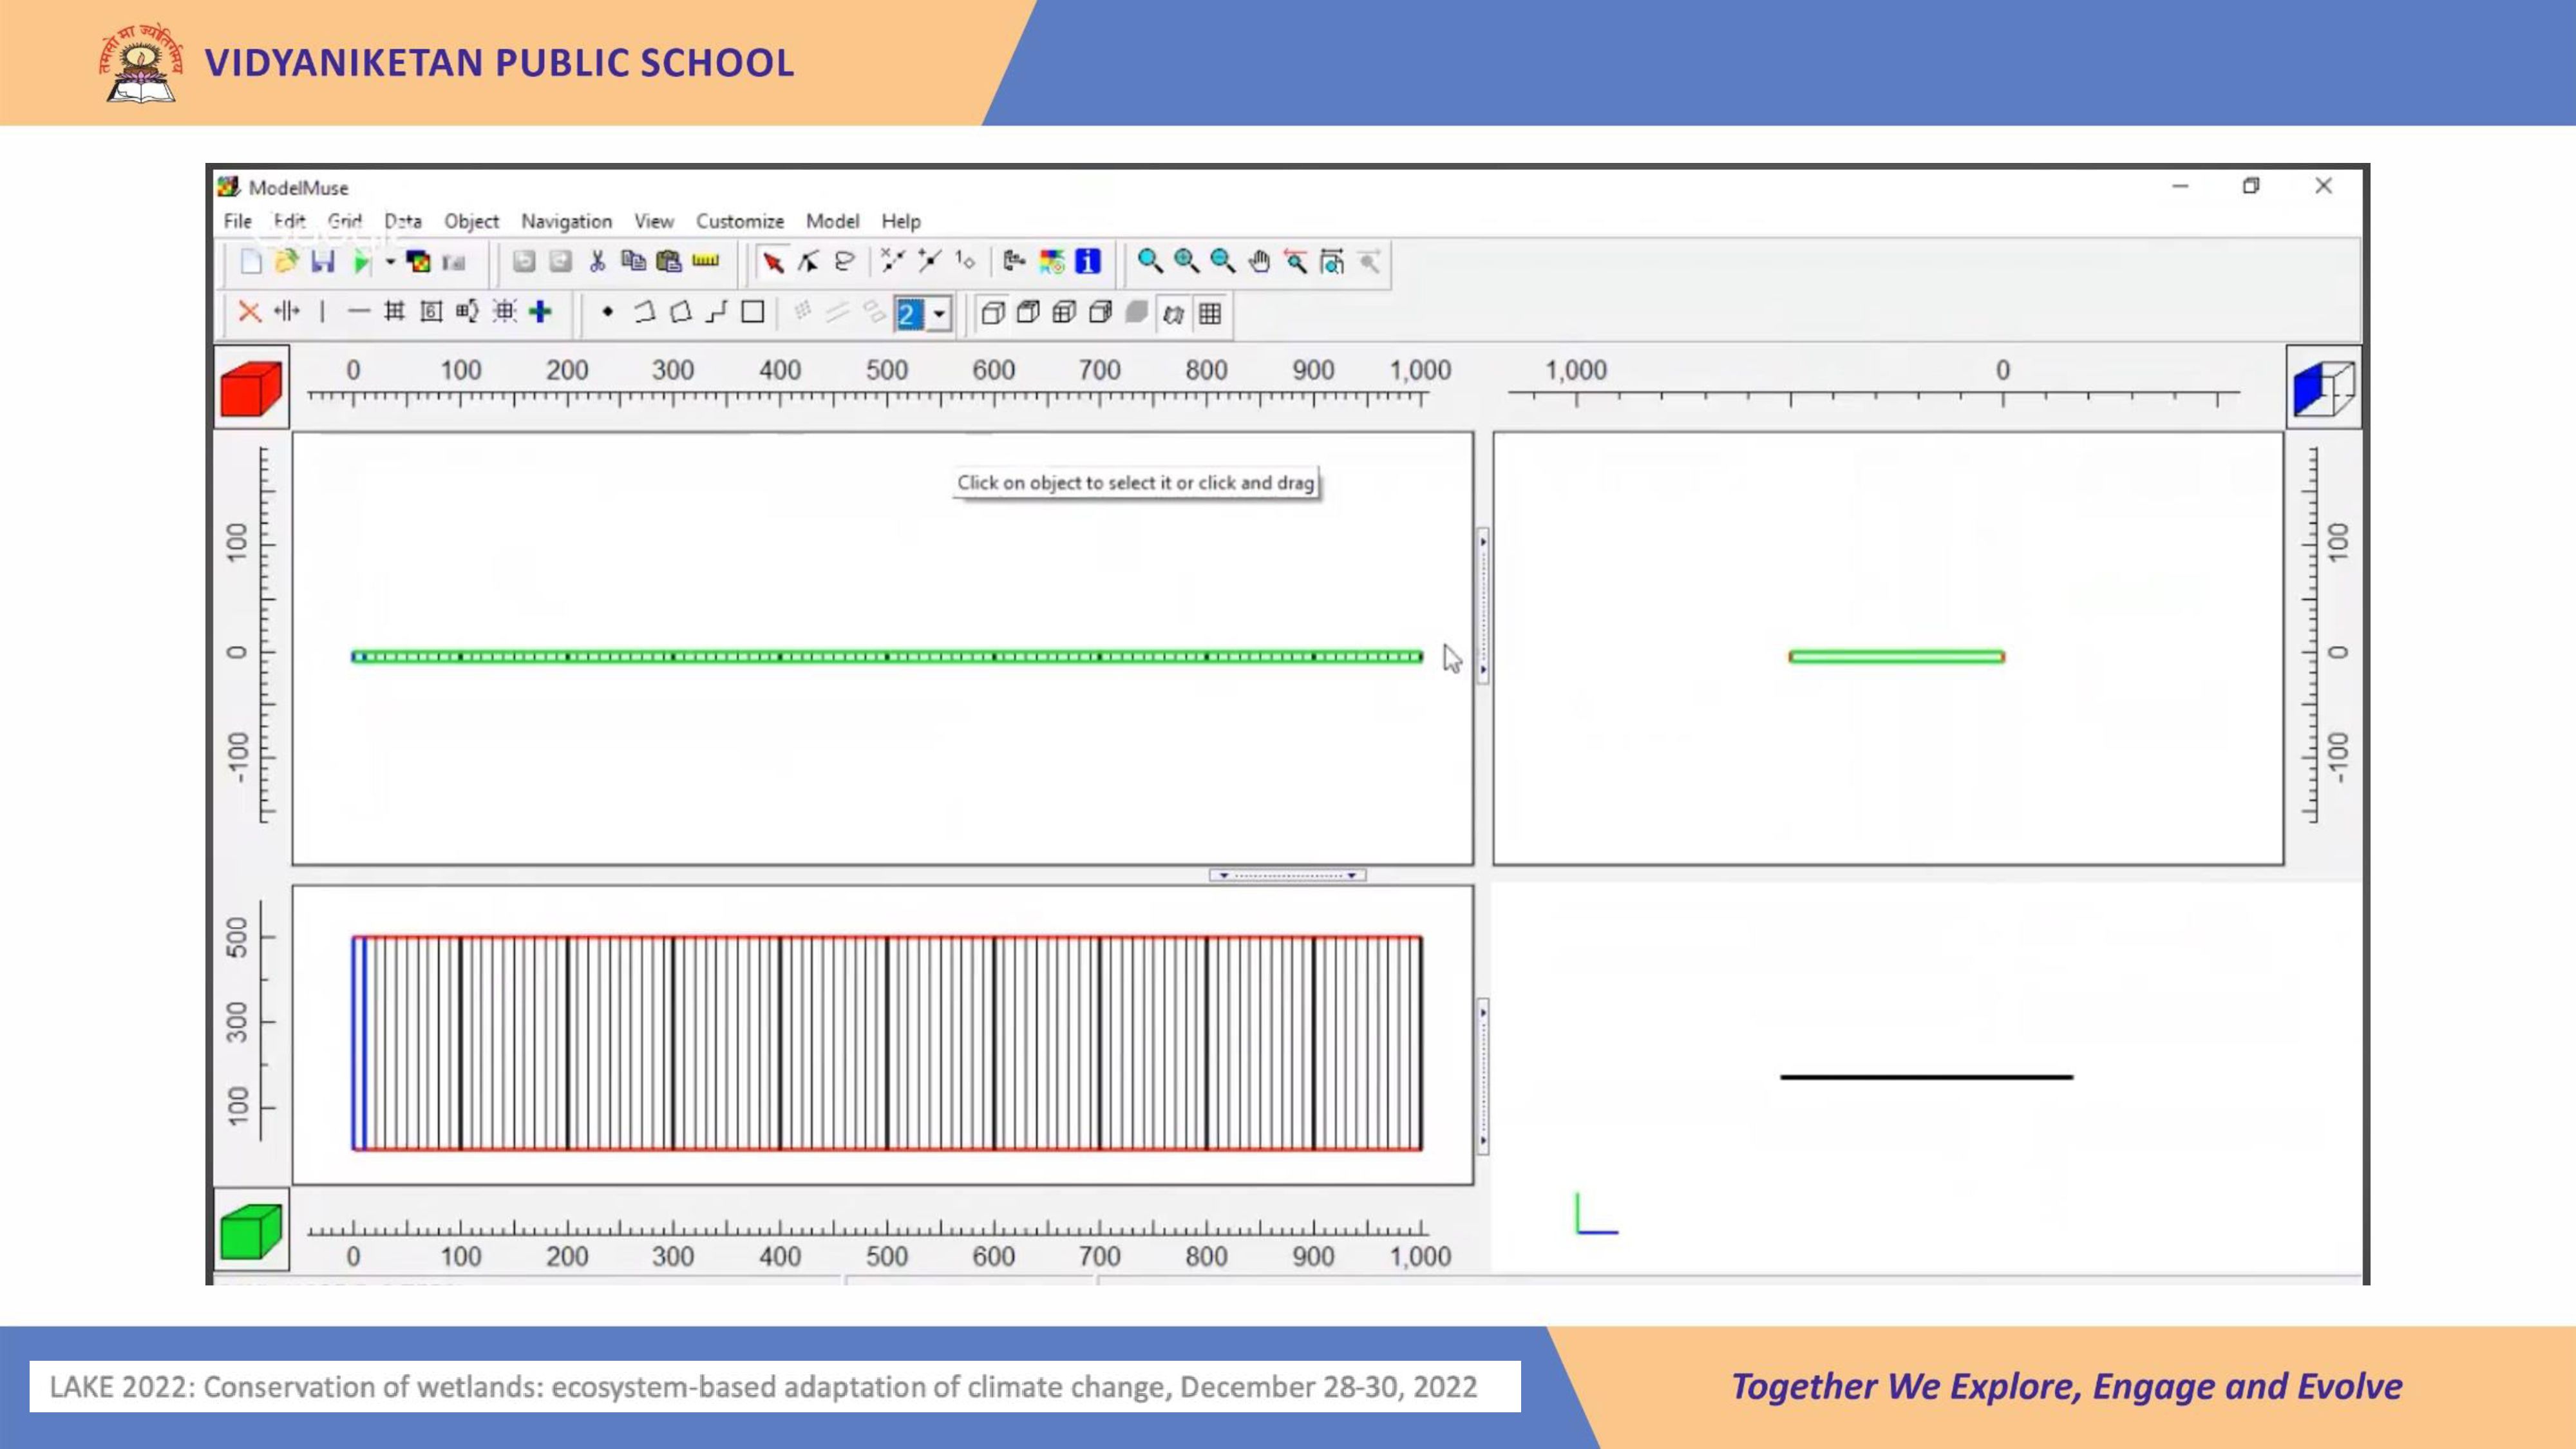The width and height of the screenshot is (2576, 1449).
Task: Click the red X delete grid line tool
Action: (x=249, y=313)
